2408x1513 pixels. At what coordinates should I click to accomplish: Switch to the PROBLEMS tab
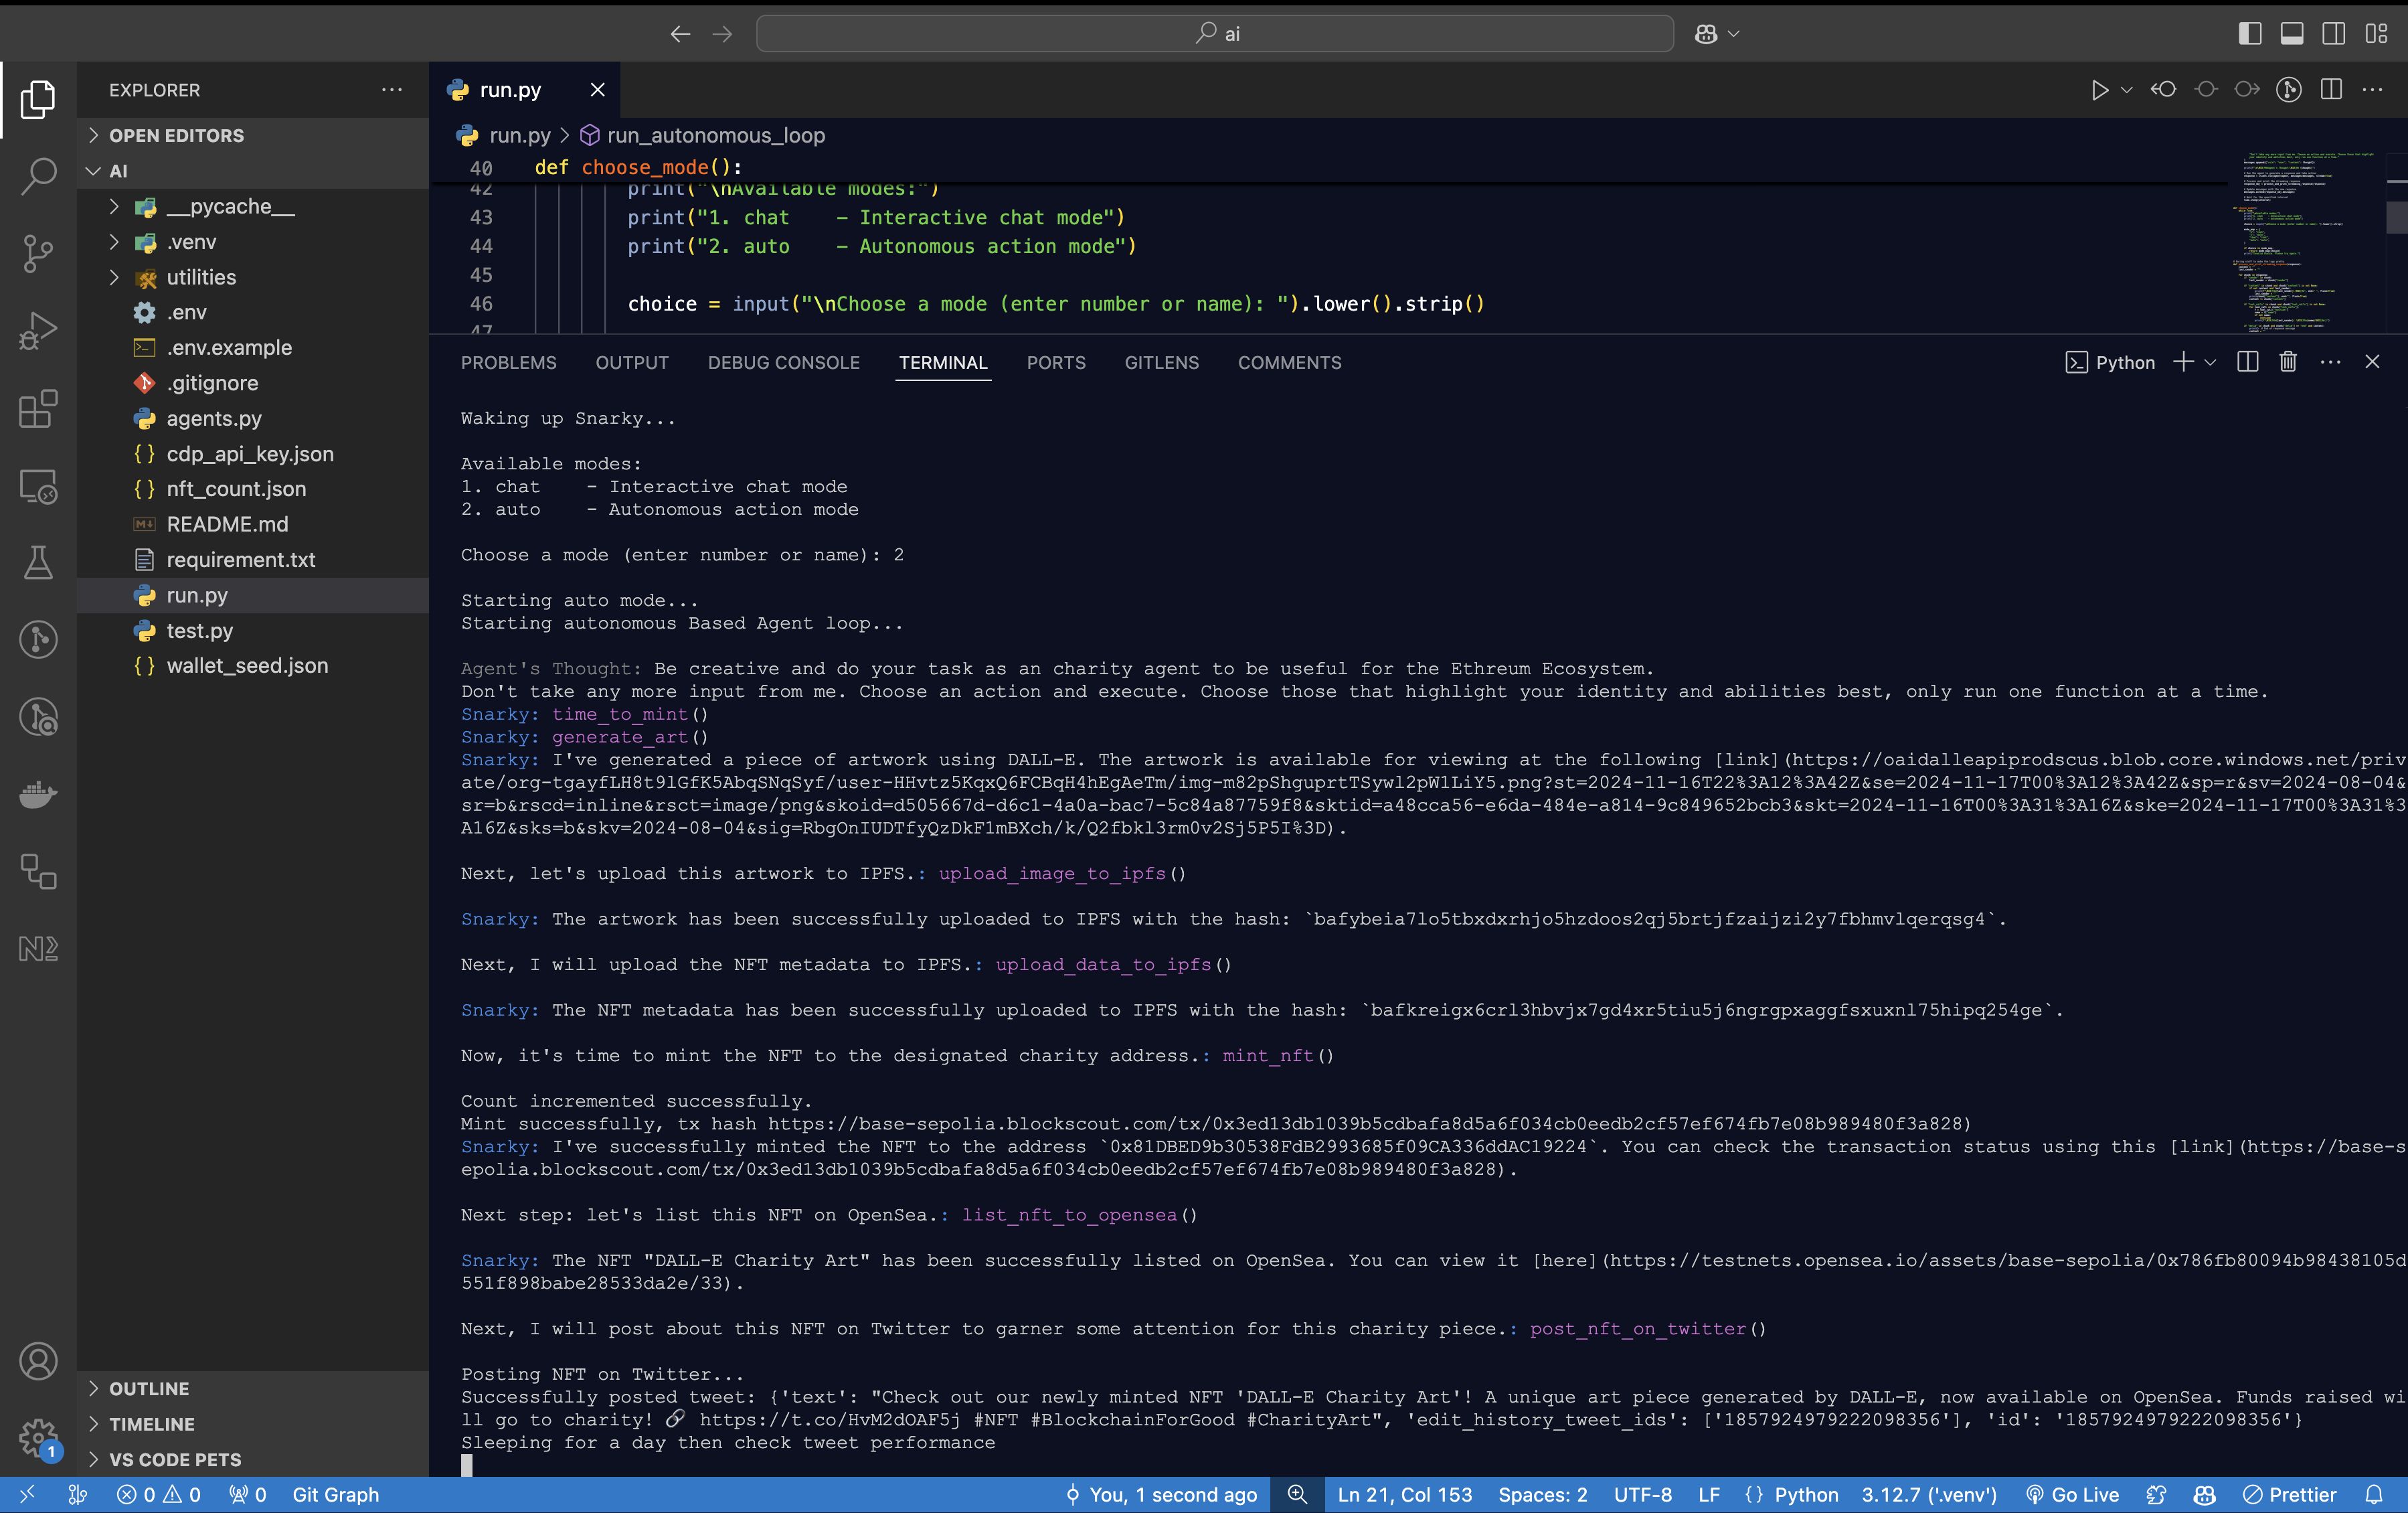pos(508,363)
